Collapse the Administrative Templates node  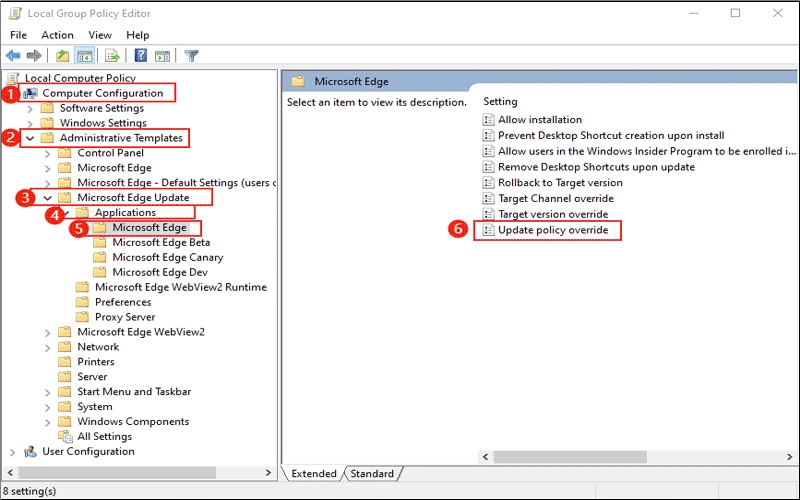coord(30,138)
